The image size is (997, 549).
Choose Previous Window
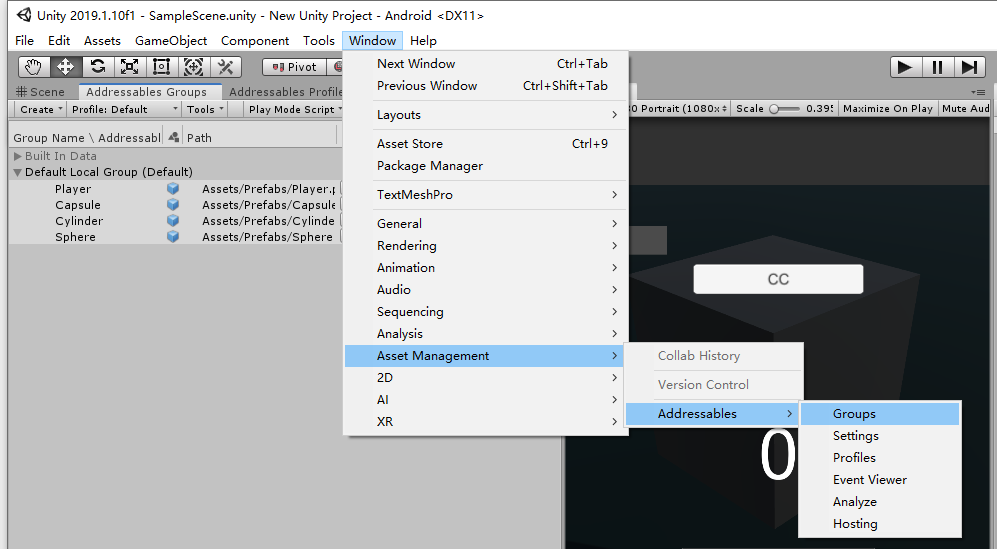tap(486, 86)
